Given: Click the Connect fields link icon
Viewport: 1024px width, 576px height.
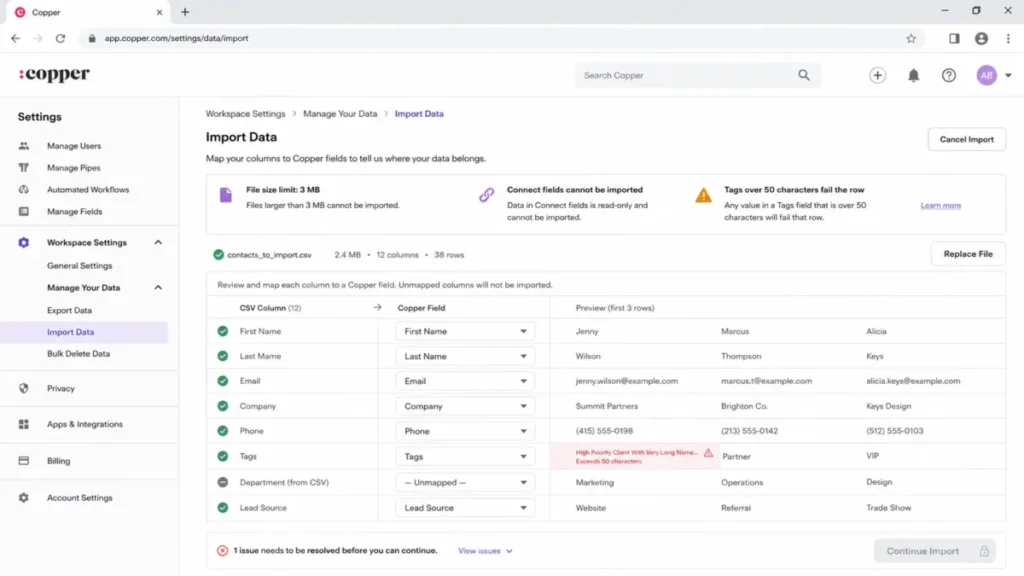Looking at the screenshot, I should click(487, 195).
